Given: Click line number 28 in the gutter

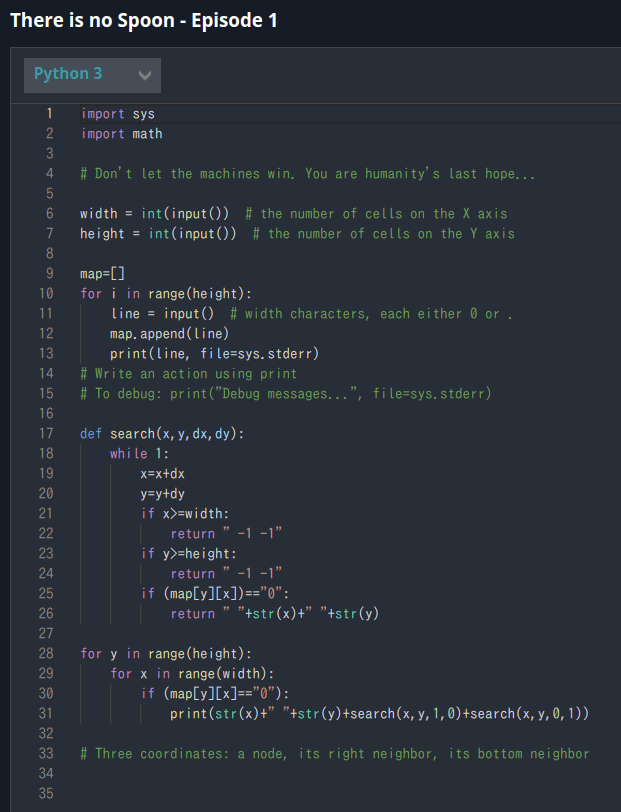Looking at the screenshot, I should coord(46,654).
